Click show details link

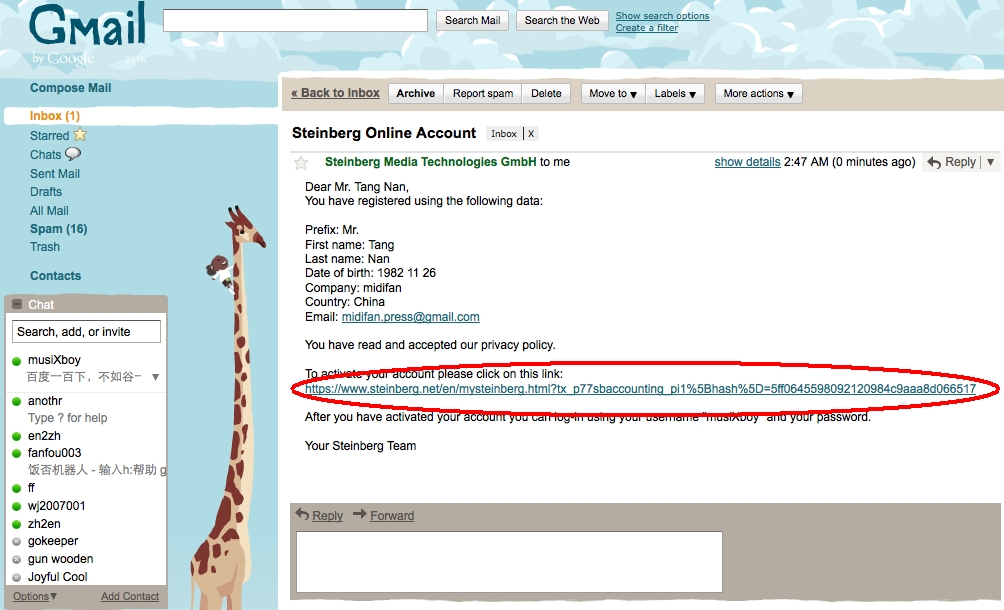click(x=747, y=162)
